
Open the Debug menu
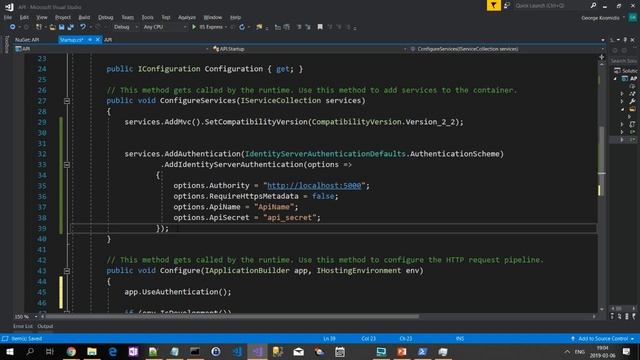(x=106, y=17)
